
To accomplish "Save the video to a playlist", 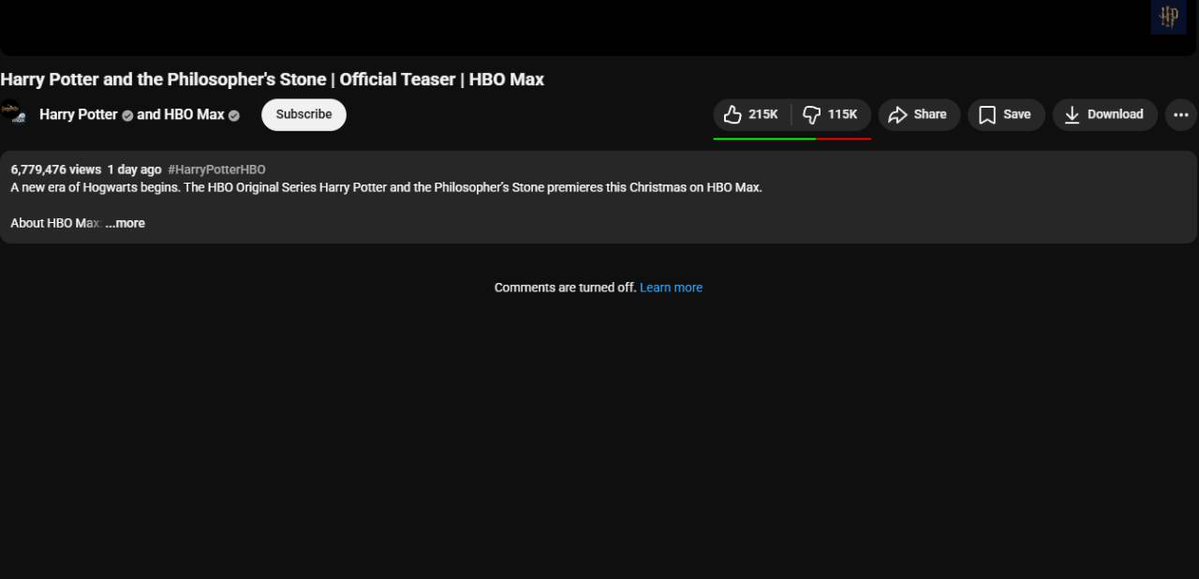I will pyautogui.click(x=1006, y=115).
